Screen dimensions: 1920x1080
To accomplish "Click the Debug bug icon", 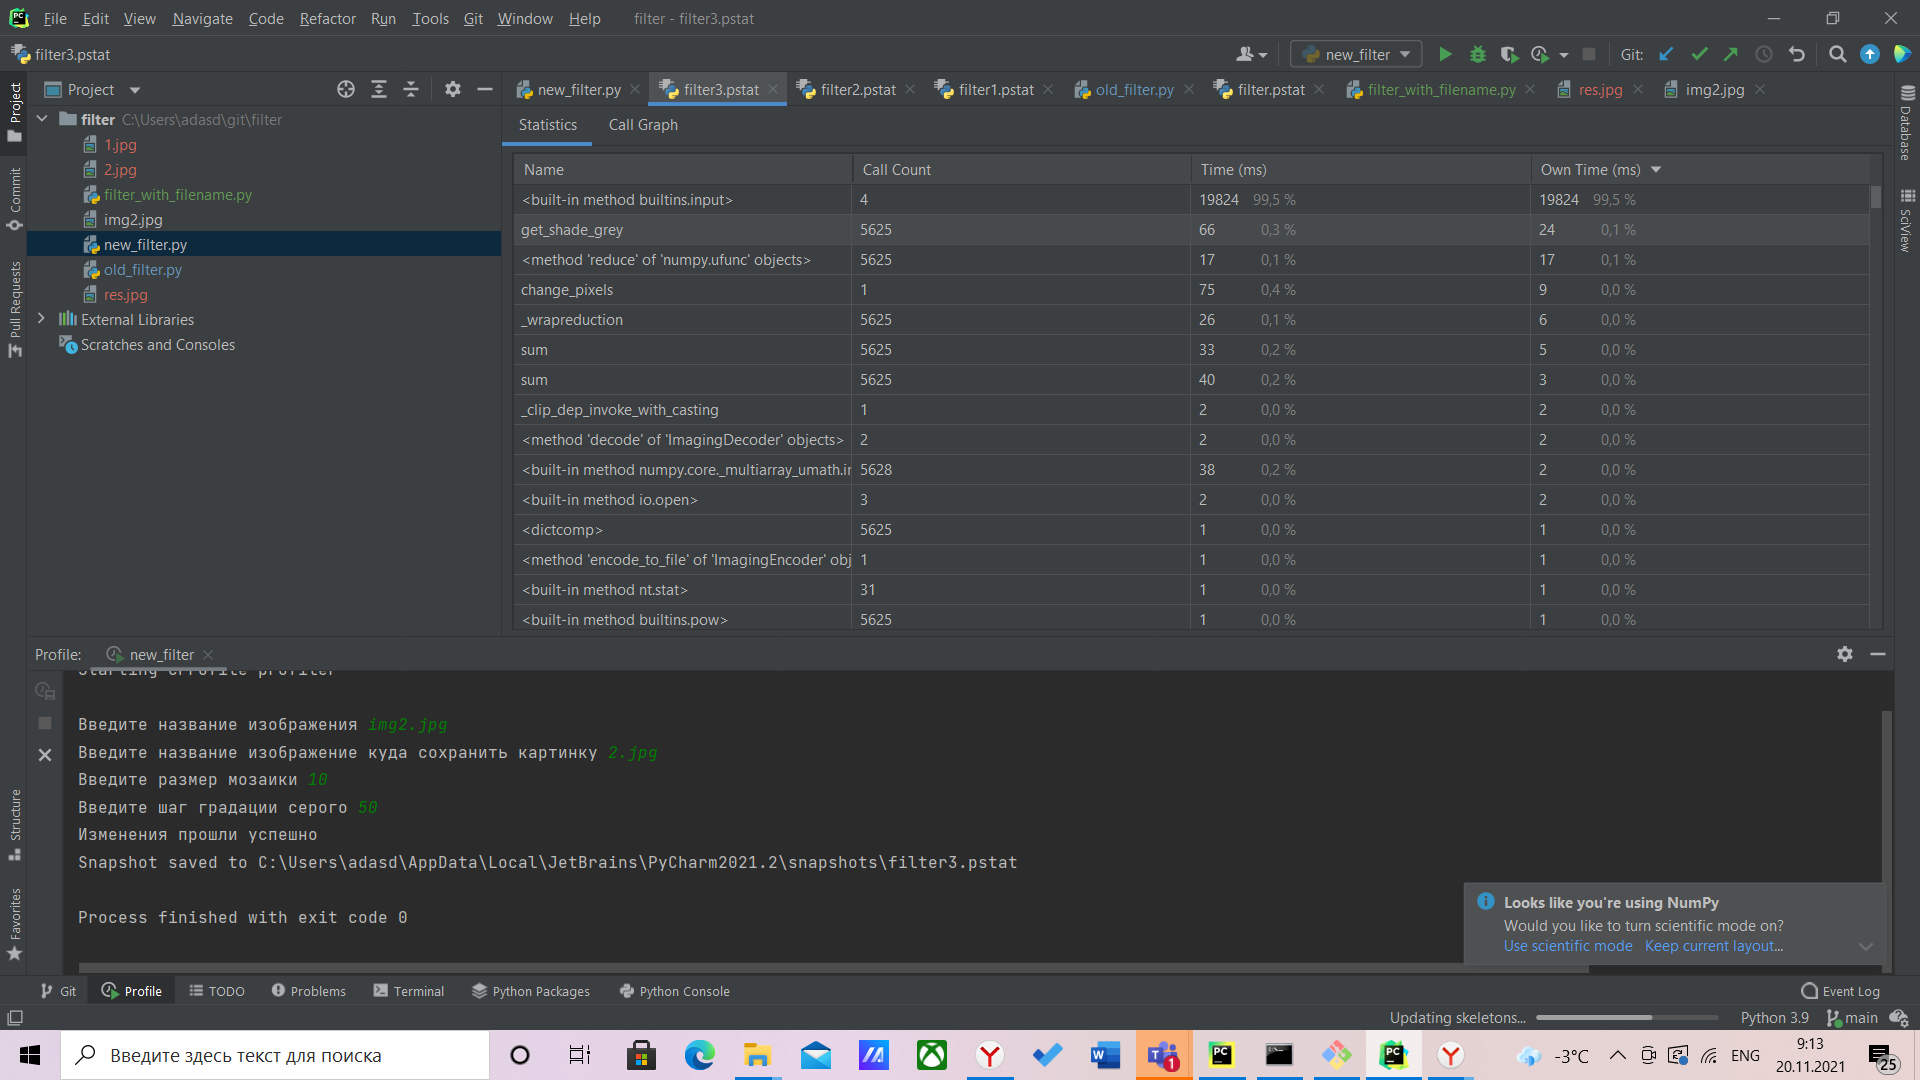I will click(1477, 55).
